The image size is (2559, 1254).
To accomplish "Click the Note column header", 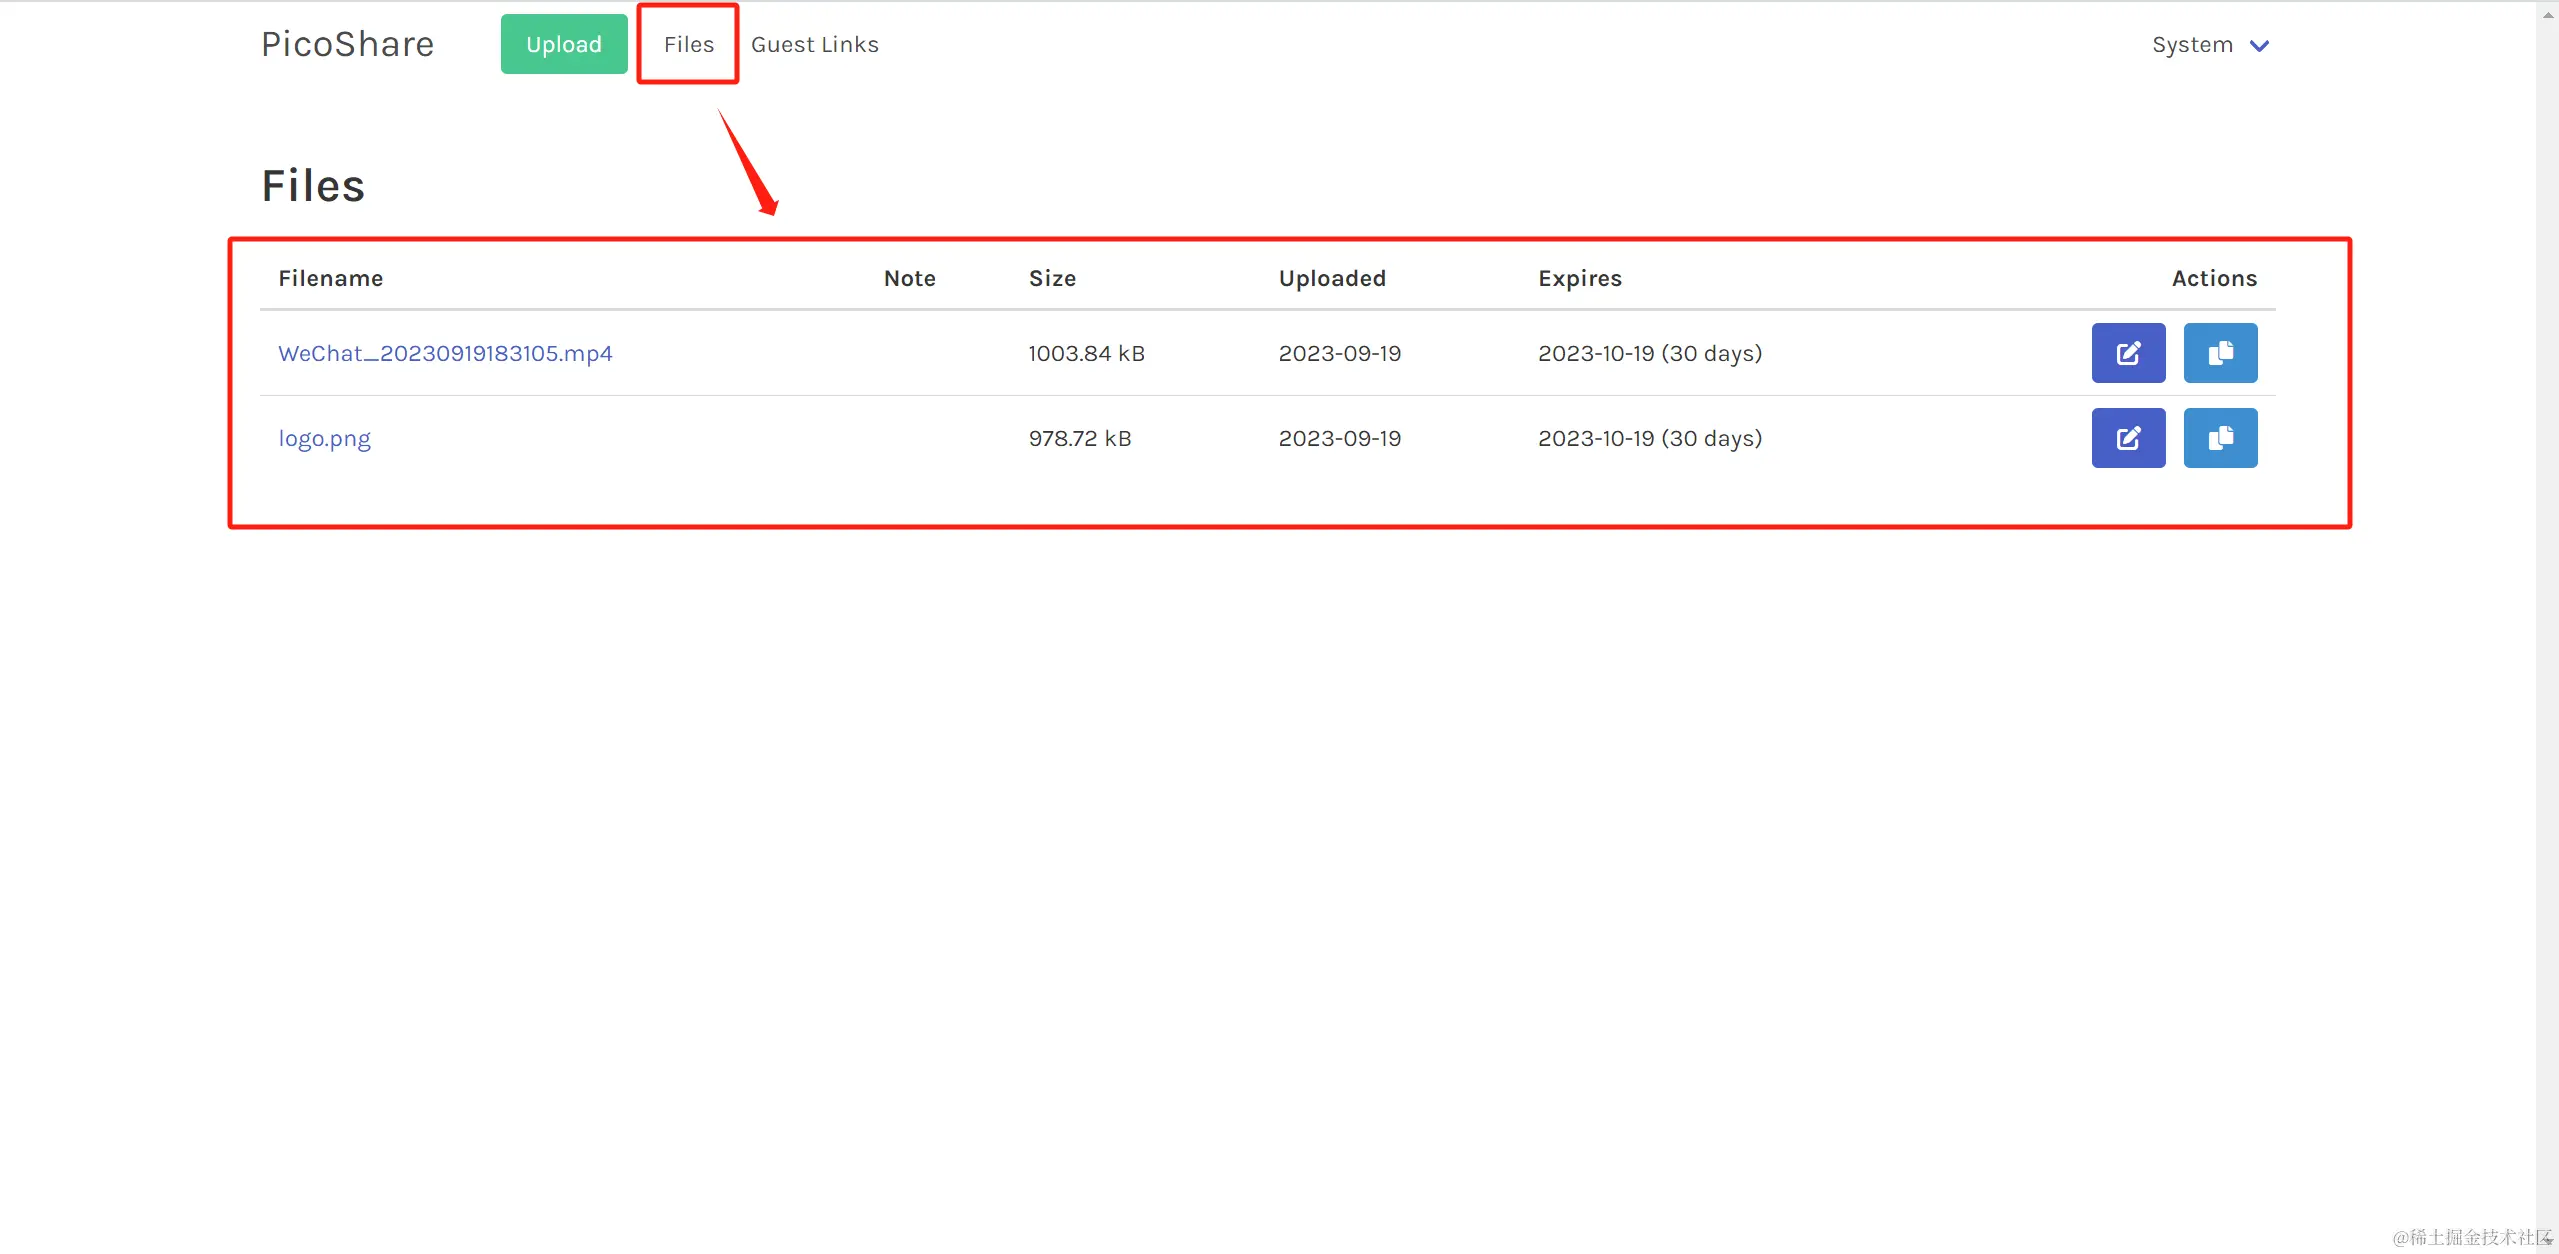I will pyautogui.click(x=909, y=278).
